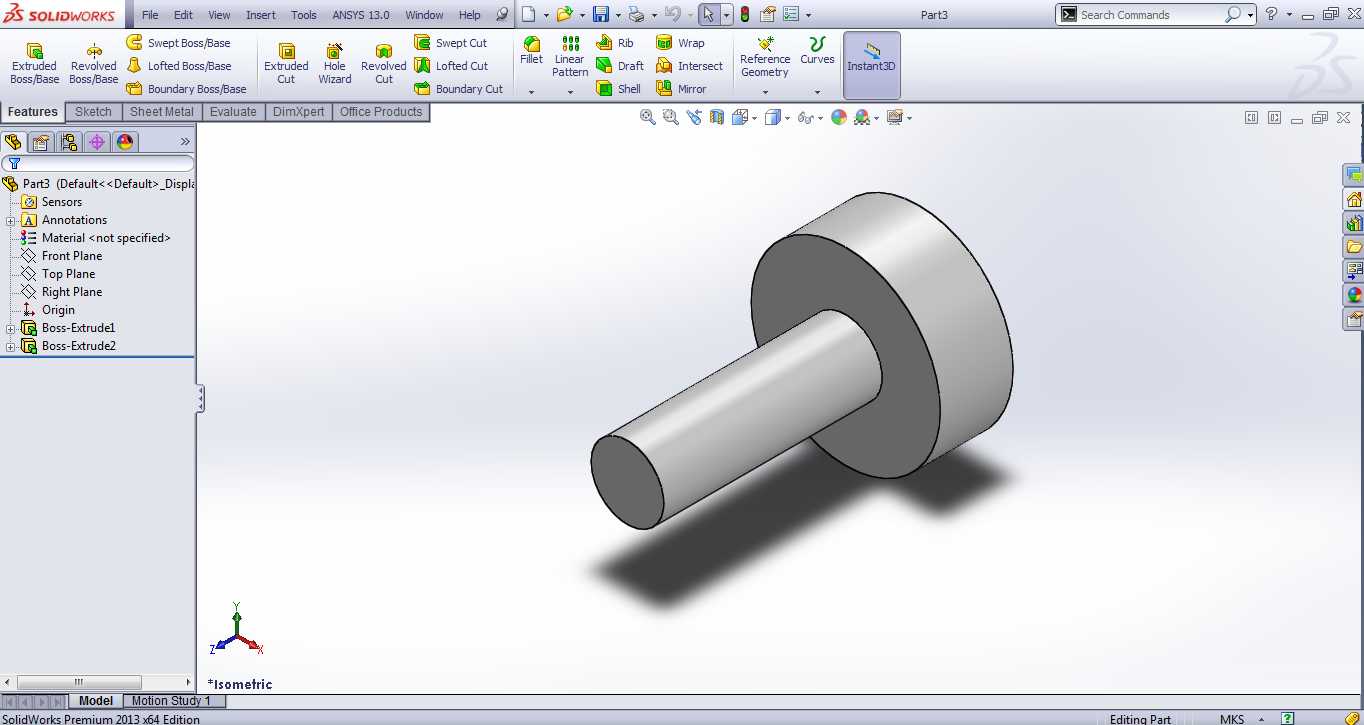This screenshot has width=1364, height=725.
Task: Apply the Draft tool
Action: pos(620,66)
